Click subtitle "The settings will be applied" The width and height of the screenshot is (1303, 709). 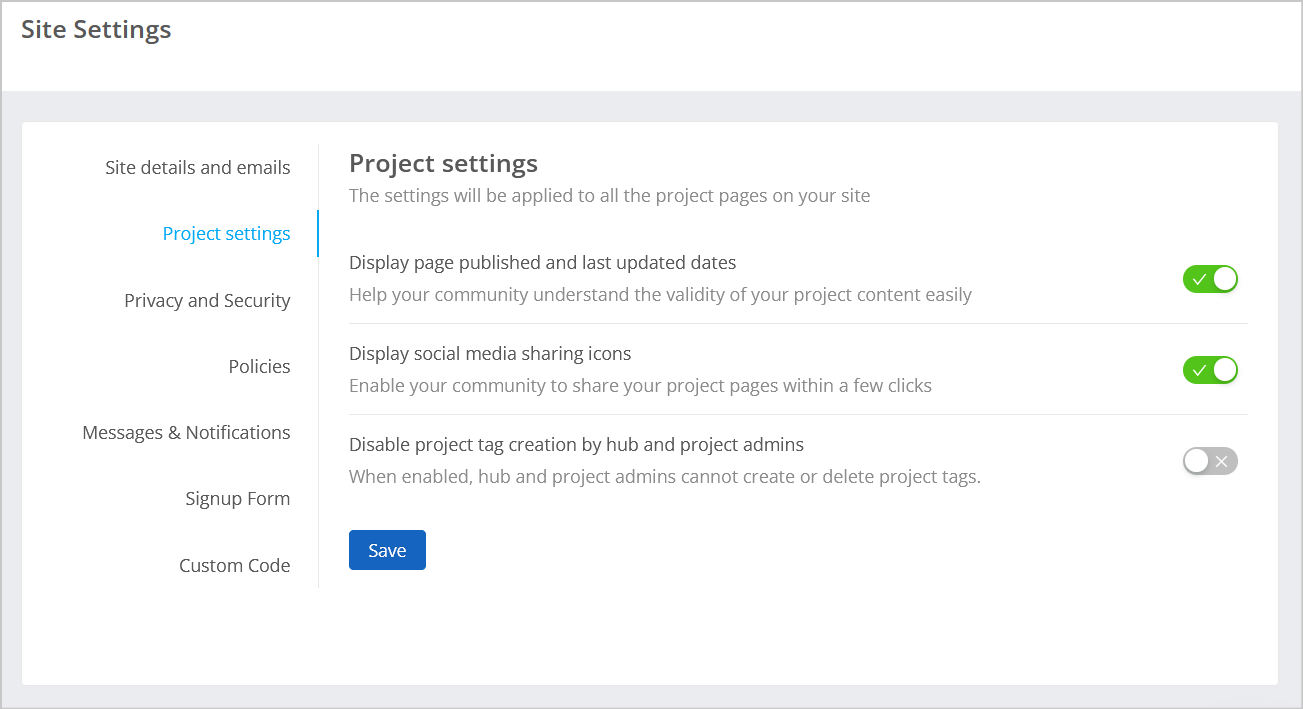[609, 196]
